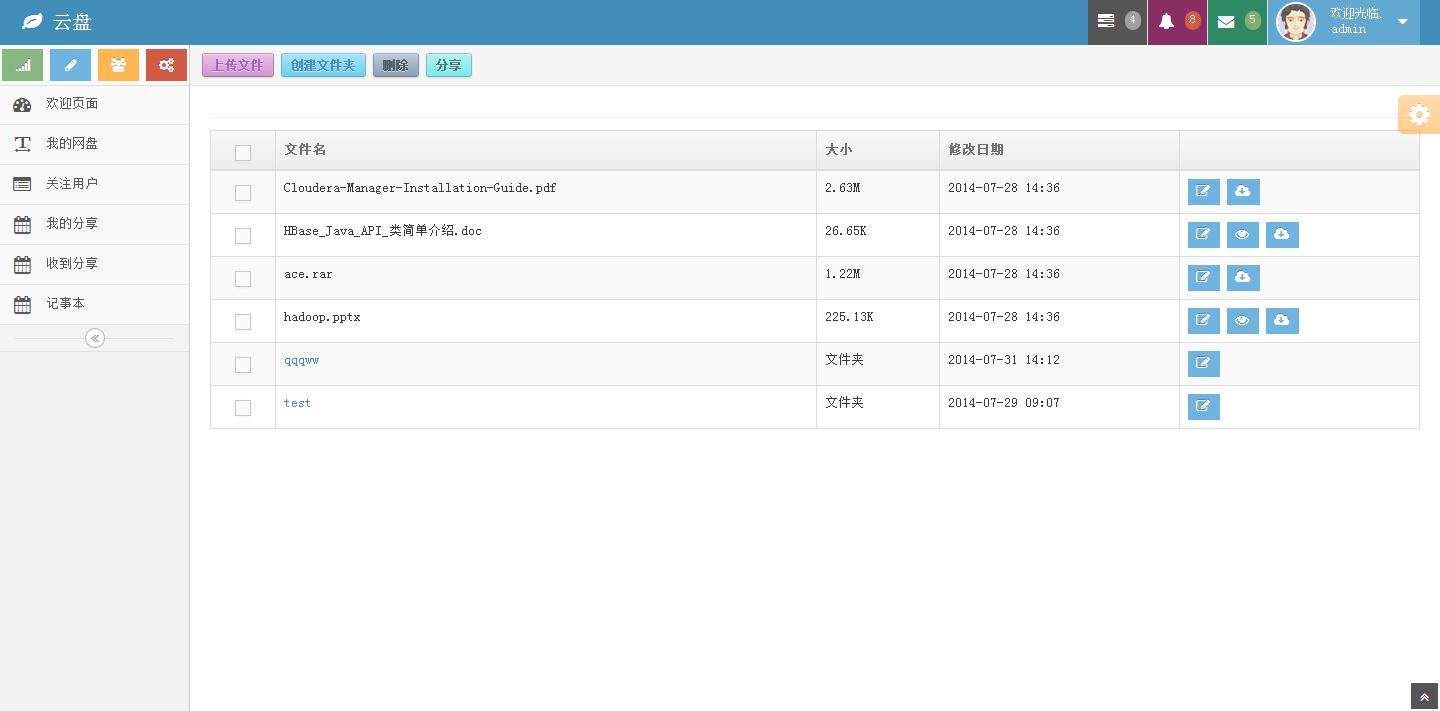Open the orange settings gear panel

tap(1419, 115)
